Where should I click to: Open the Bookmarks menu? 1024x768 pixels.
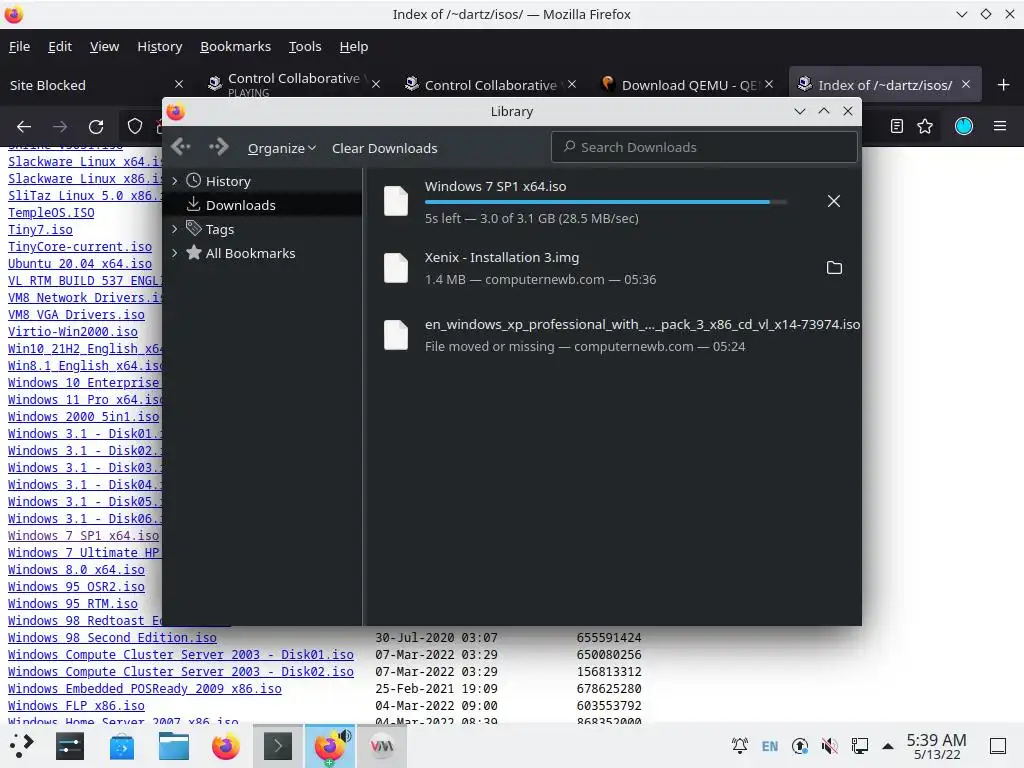pos(235,46)
